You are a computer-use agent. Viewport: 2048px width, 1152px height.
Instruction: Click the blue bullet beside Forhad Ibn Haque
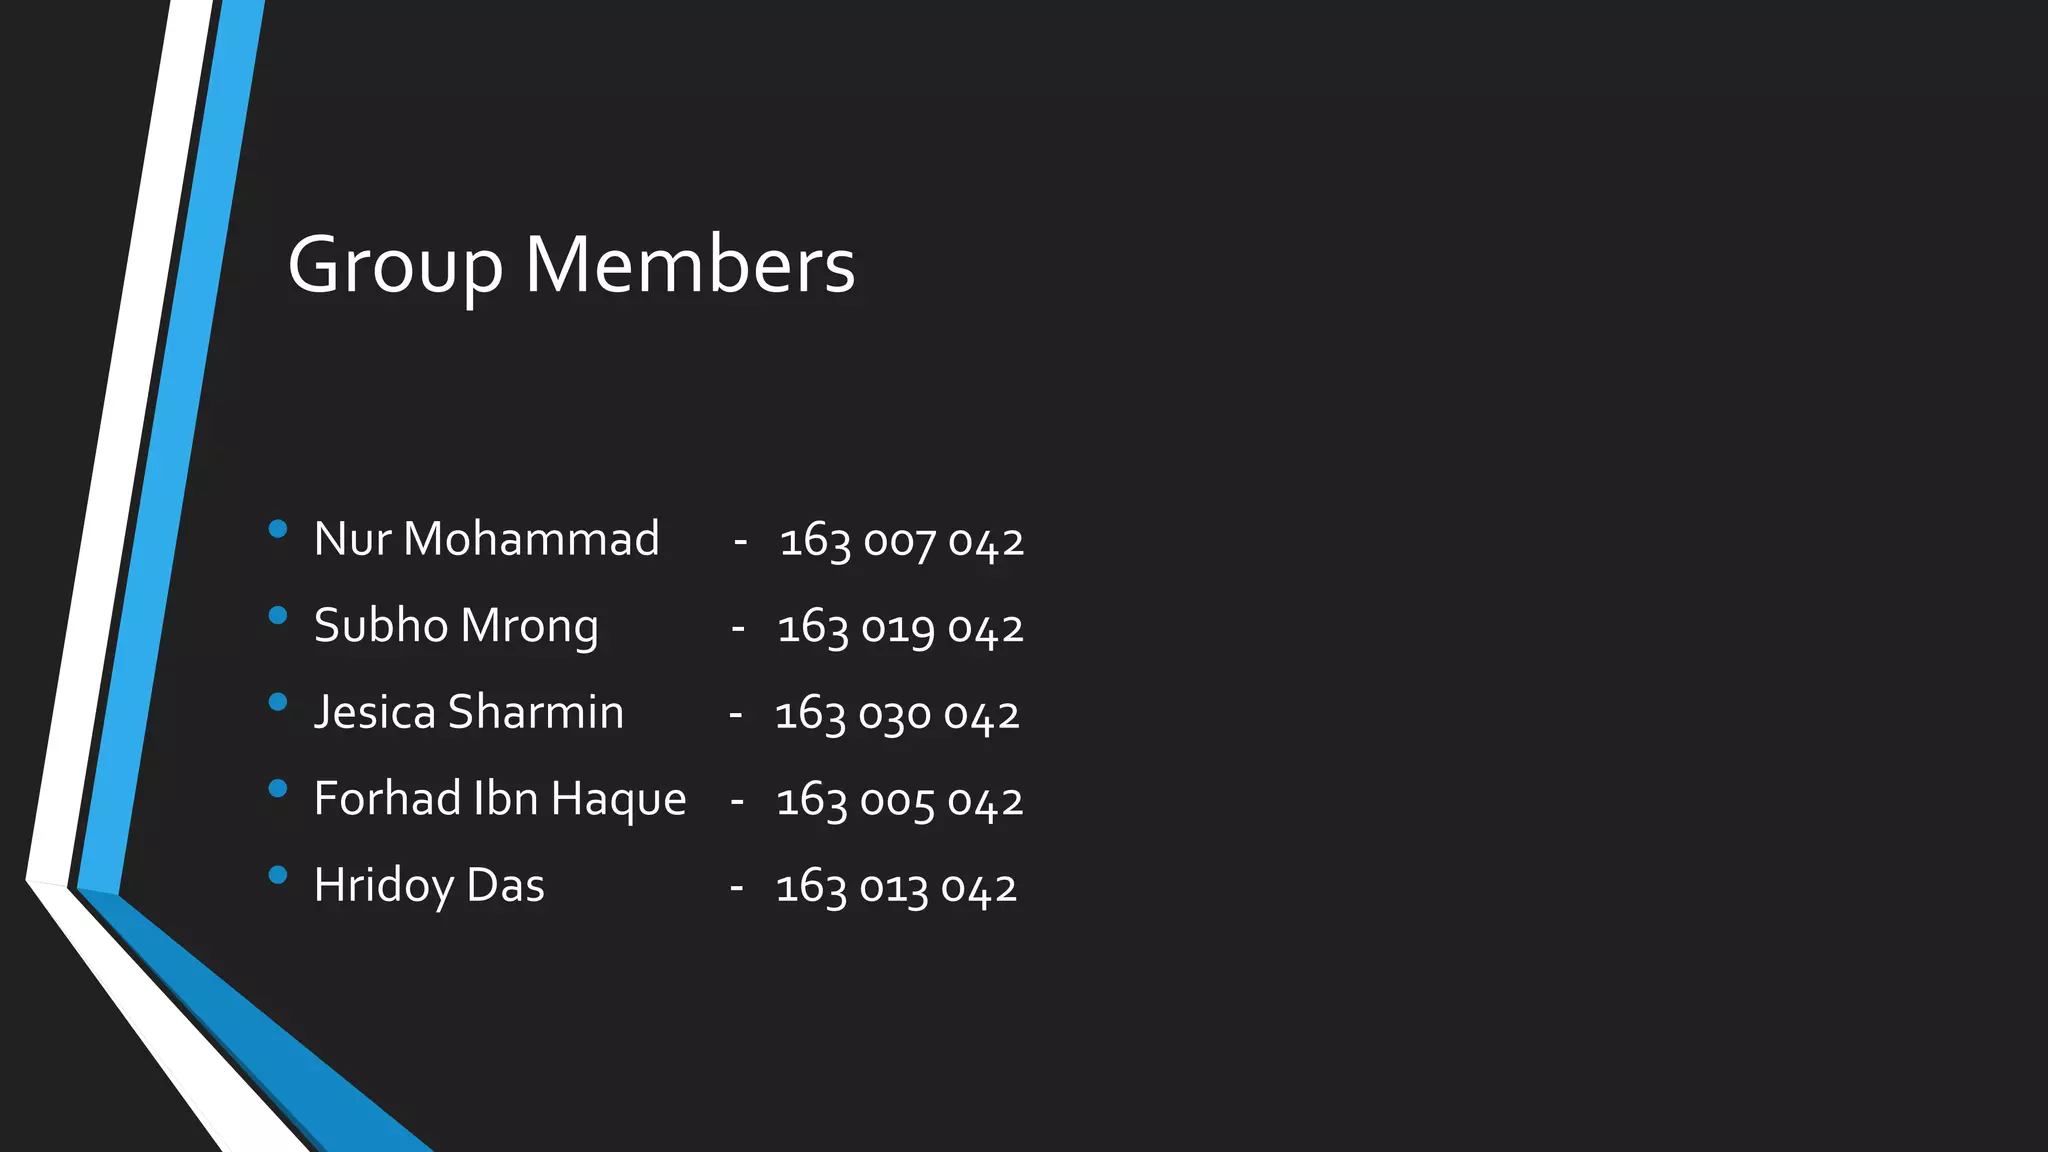click(x=278, y=788)
